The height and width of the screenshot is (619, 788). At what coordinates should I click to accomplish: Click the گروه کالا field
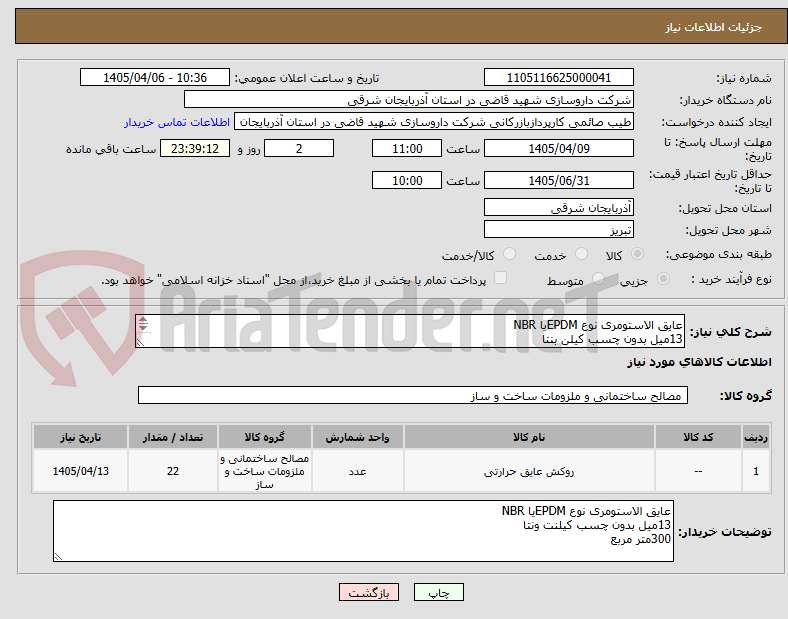click(x=413, y=395)
